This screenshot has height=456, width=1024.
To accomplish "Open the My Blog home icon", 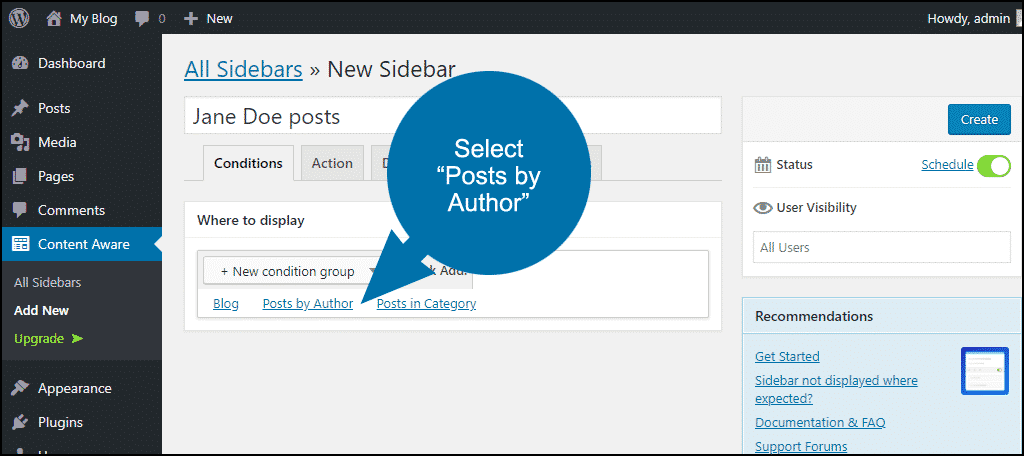I will pos(54,18).
